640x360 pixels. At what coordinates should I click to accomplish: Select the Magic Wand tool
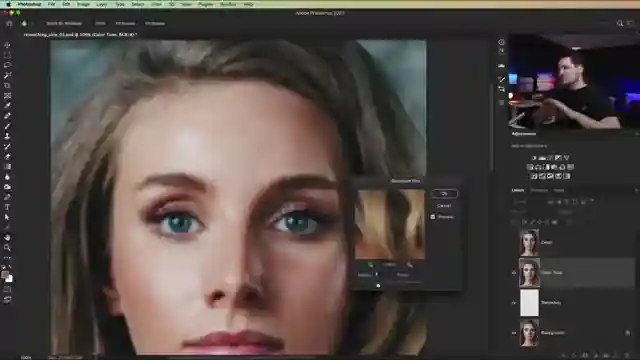point(7,75)
